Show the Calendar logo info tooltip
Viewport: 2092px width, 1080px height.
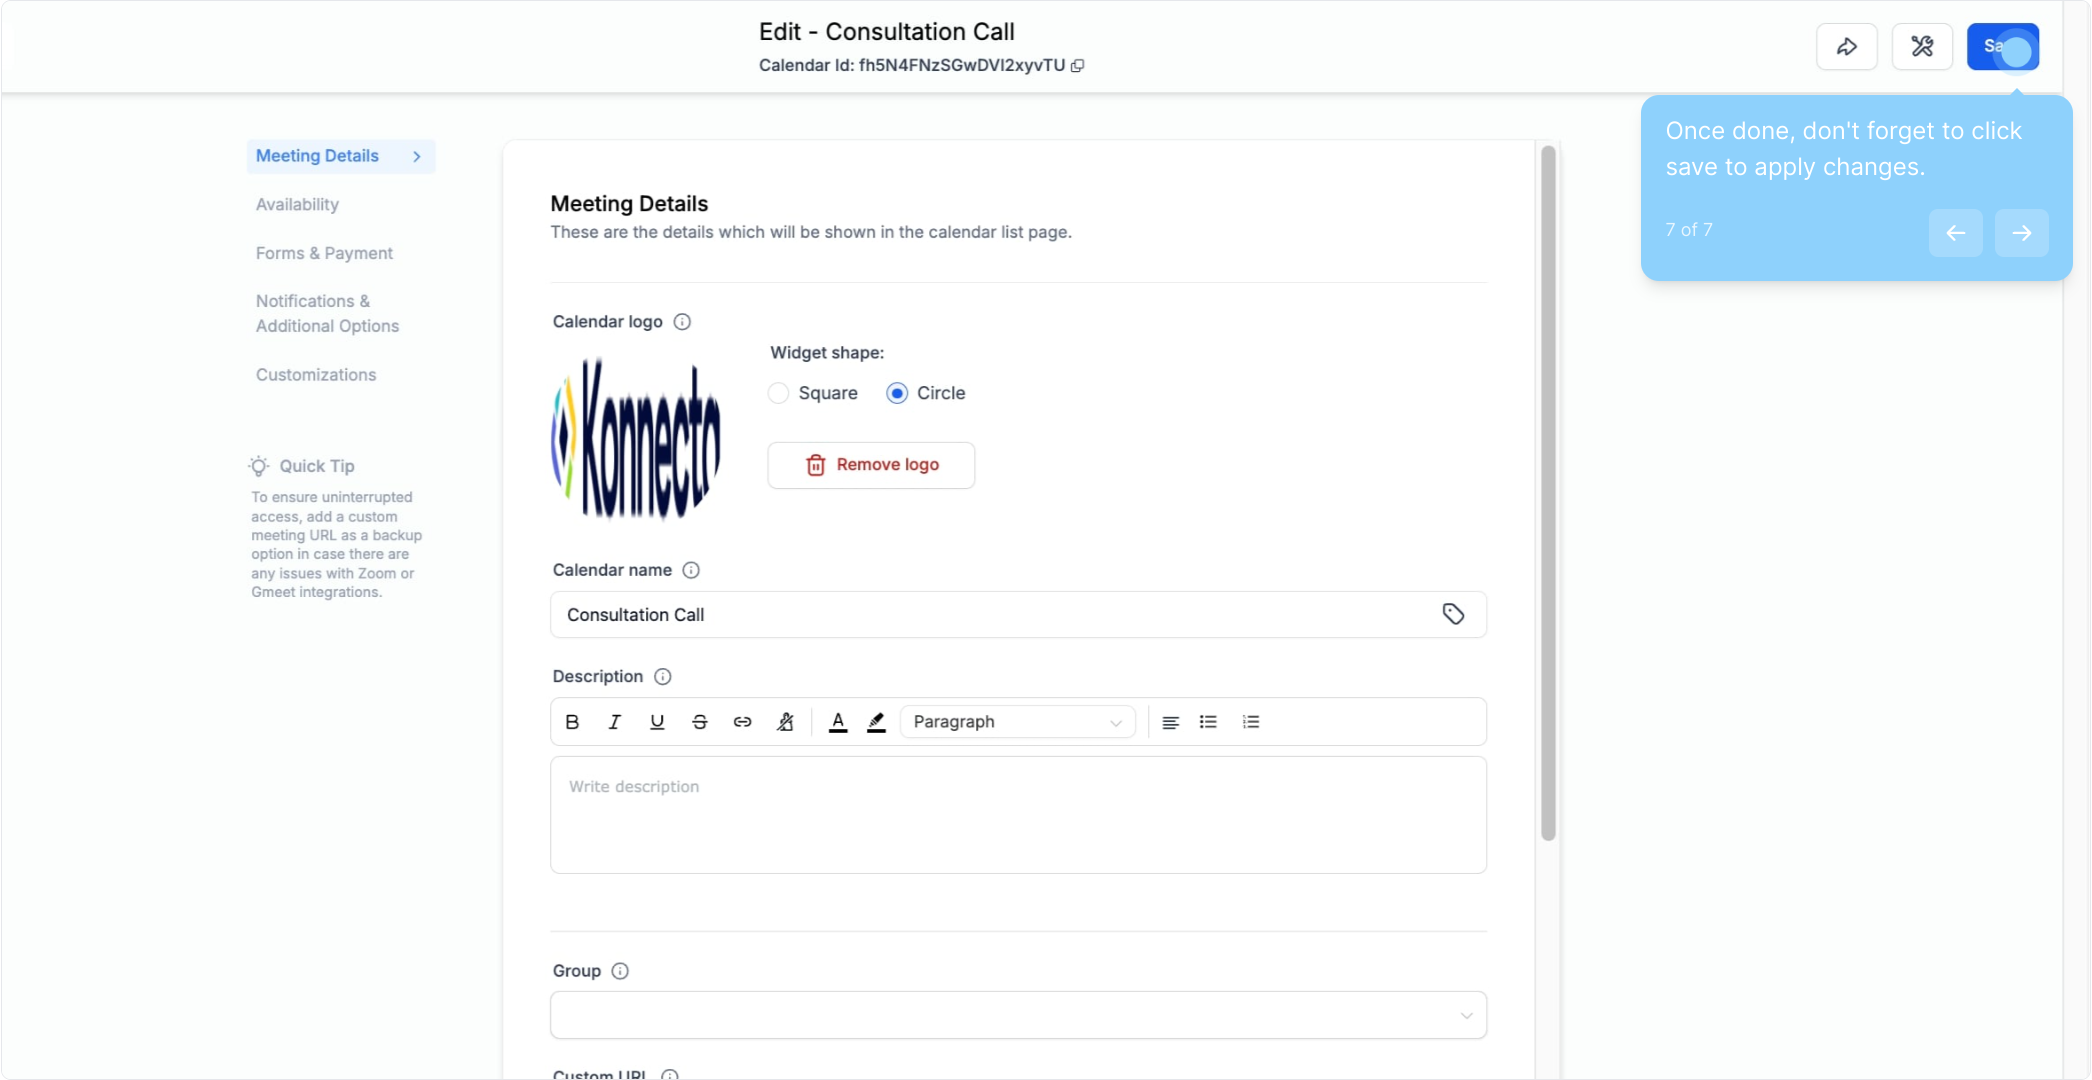click(682, 322)
